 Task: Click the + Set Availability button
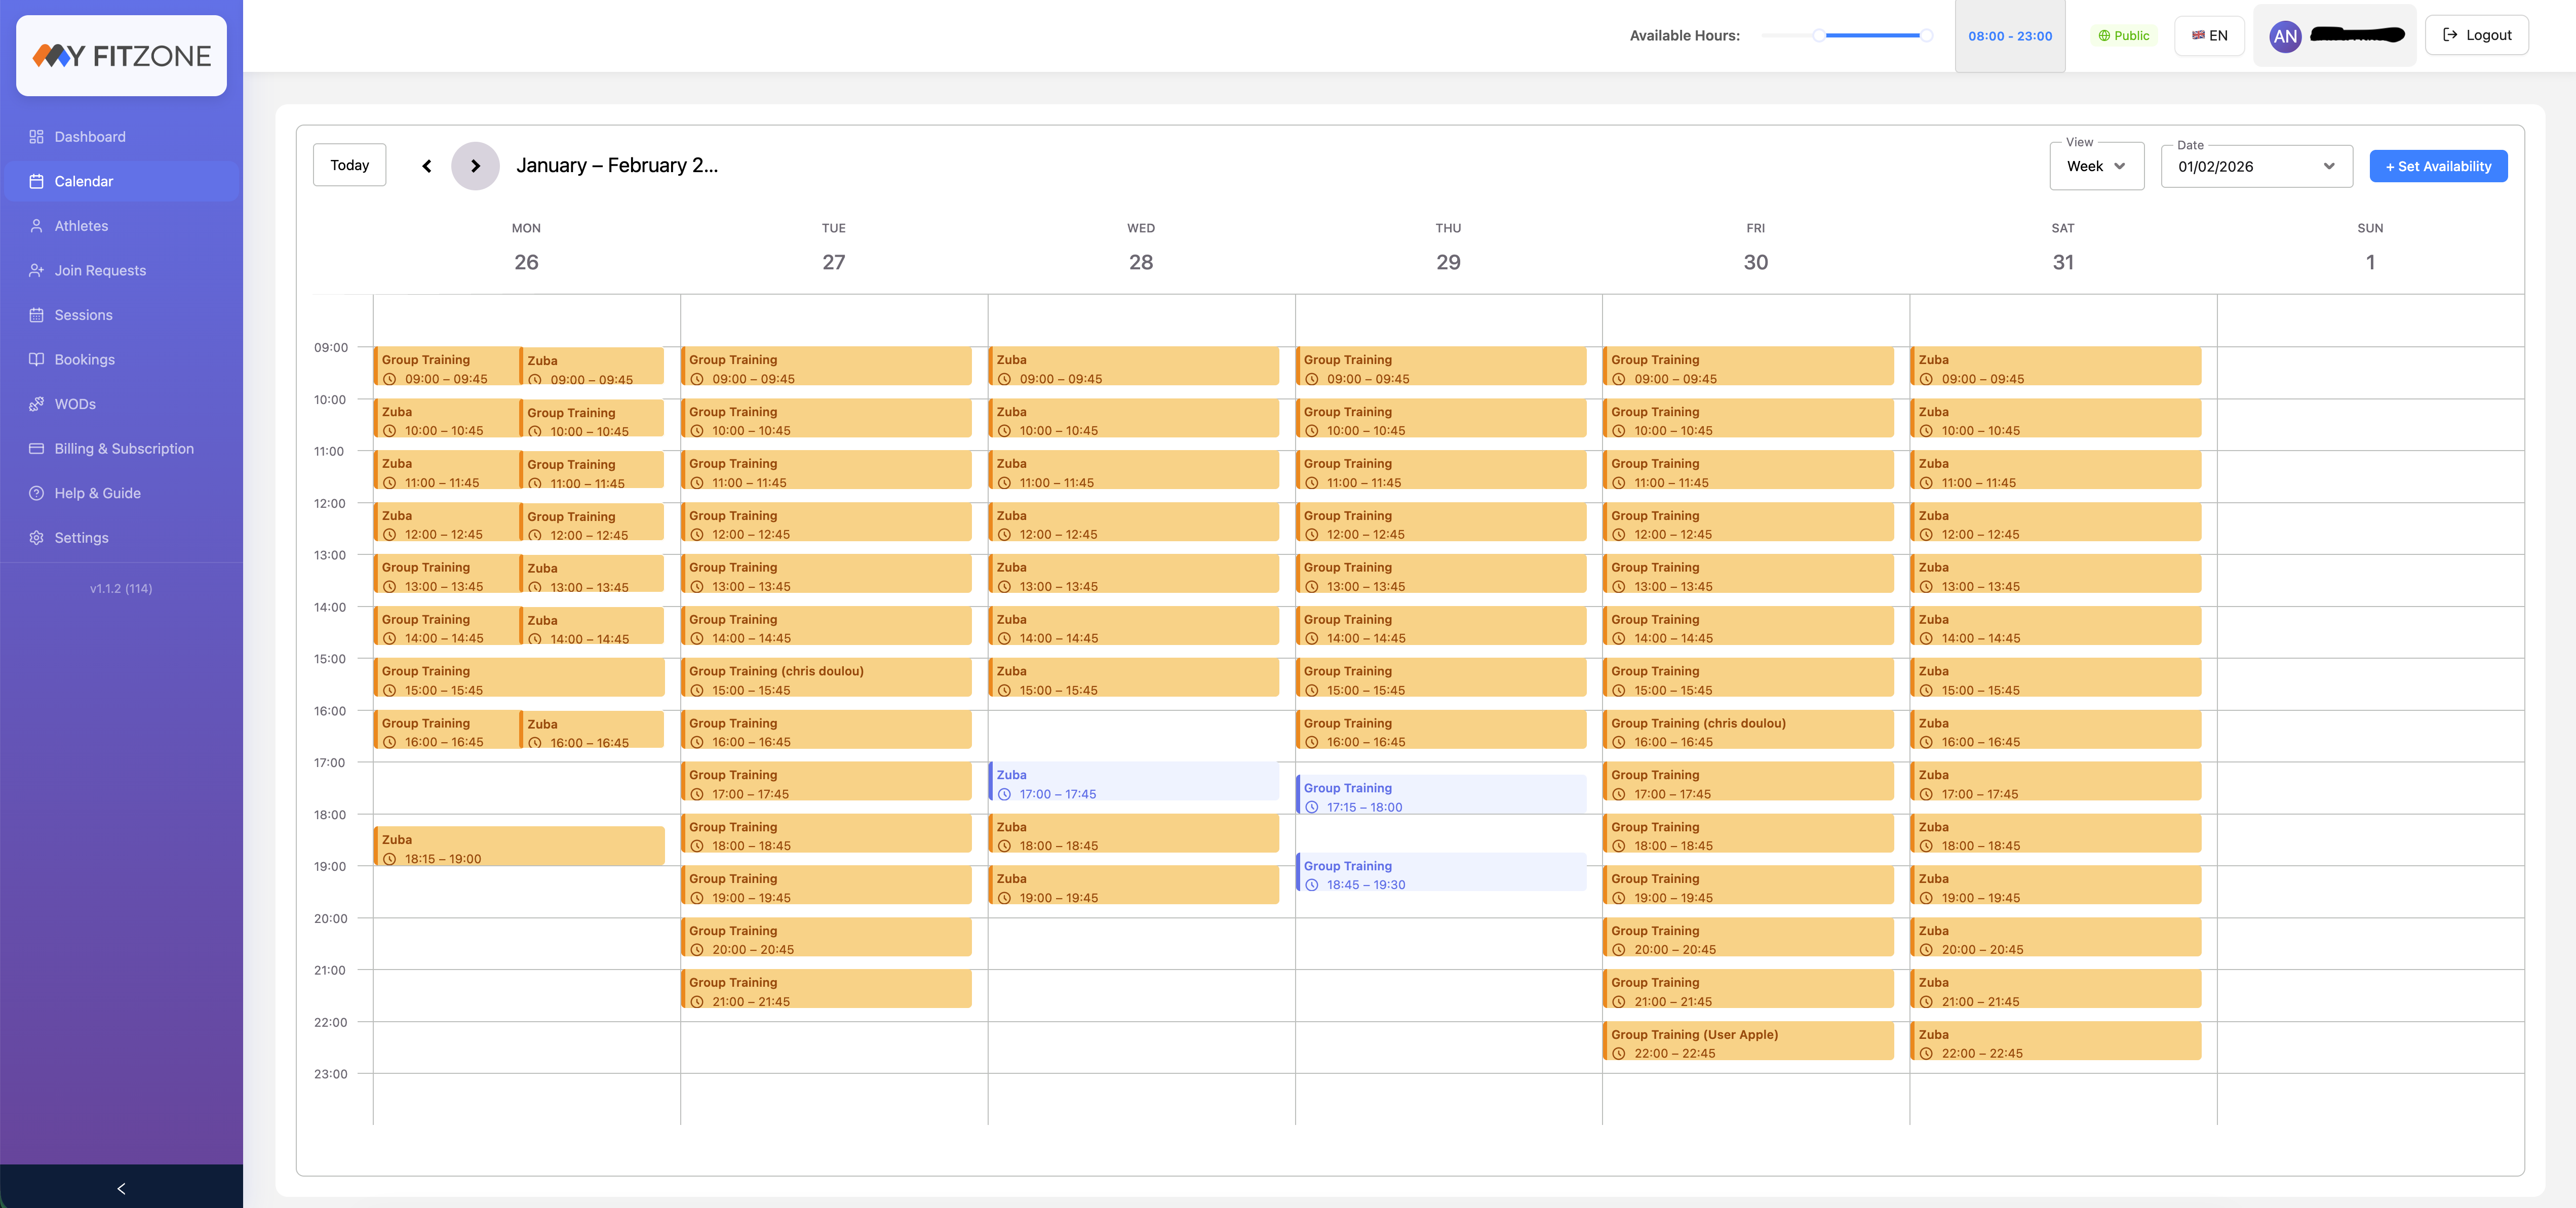2438,166
